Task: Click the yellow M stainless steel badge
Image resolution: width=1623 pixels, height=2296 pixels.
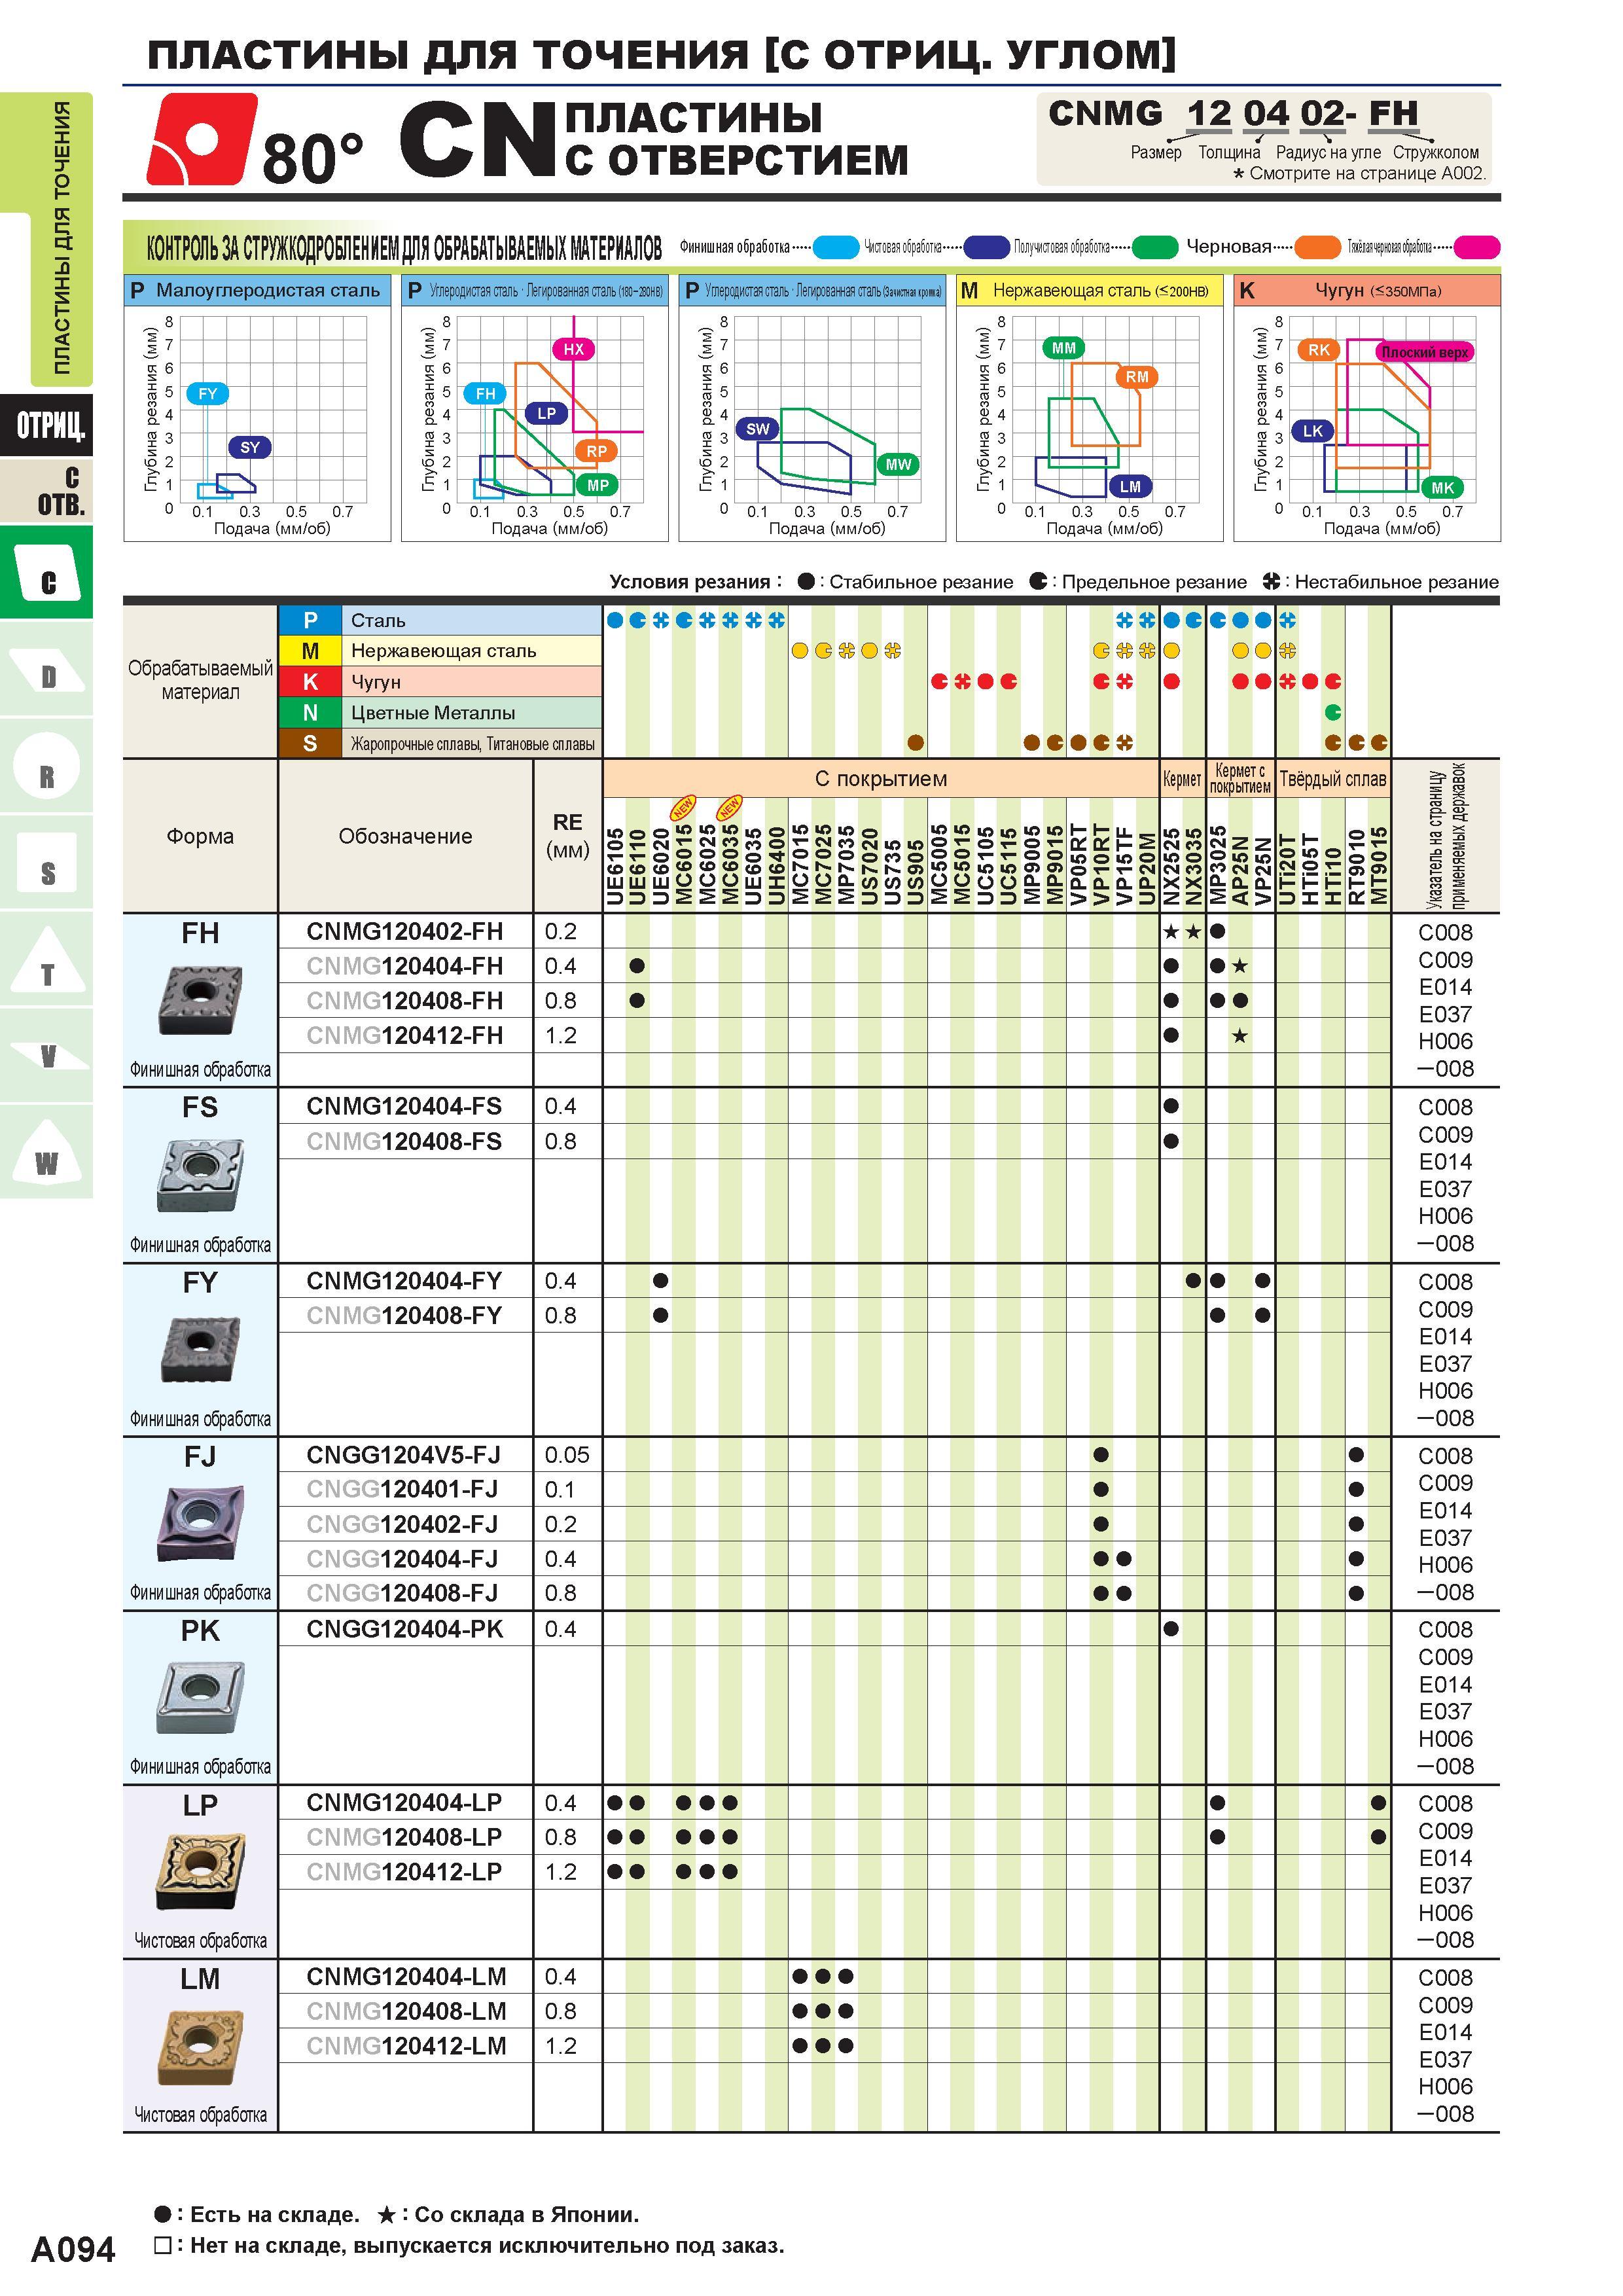Action: 310,651
